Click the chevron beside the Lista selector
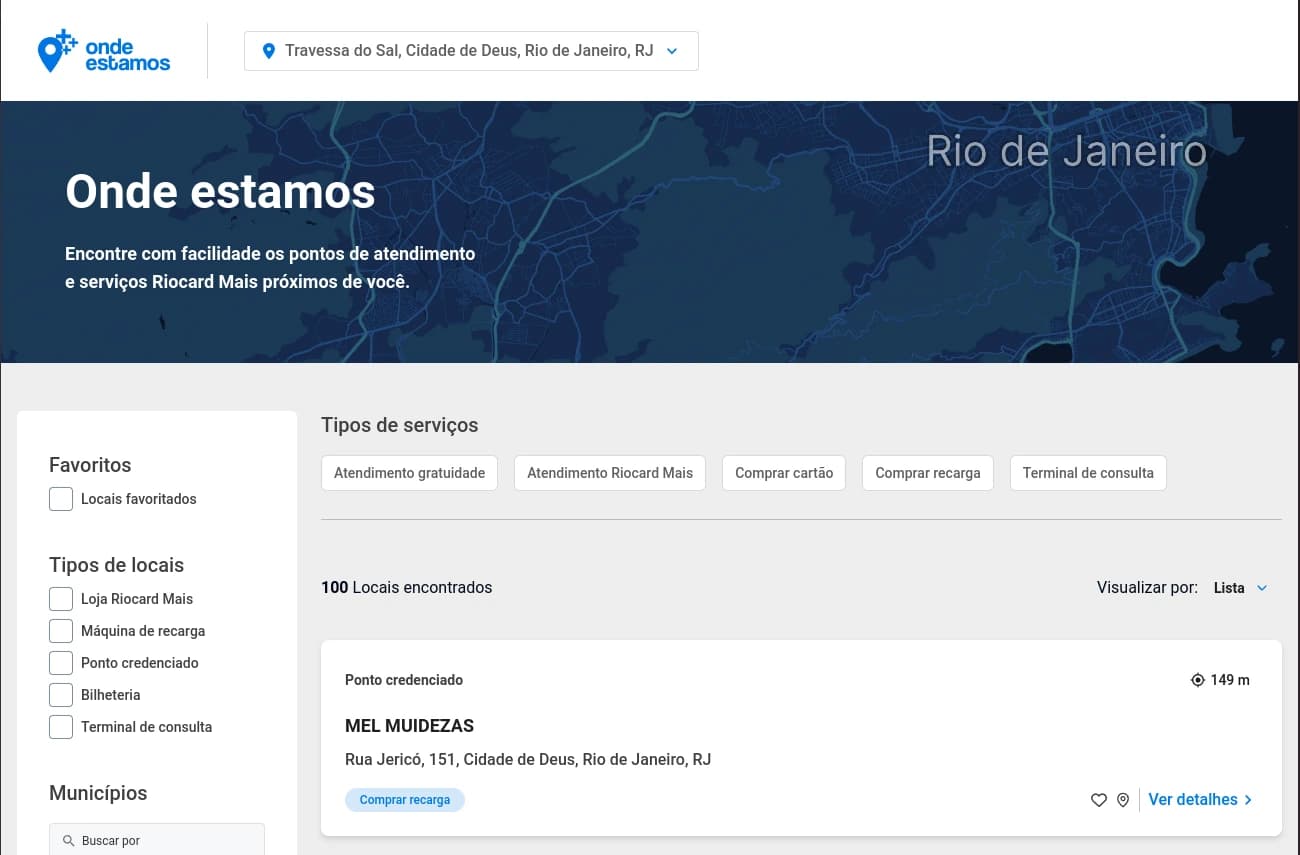This screenshot has height=855, width=1300. click(1261, 588)
